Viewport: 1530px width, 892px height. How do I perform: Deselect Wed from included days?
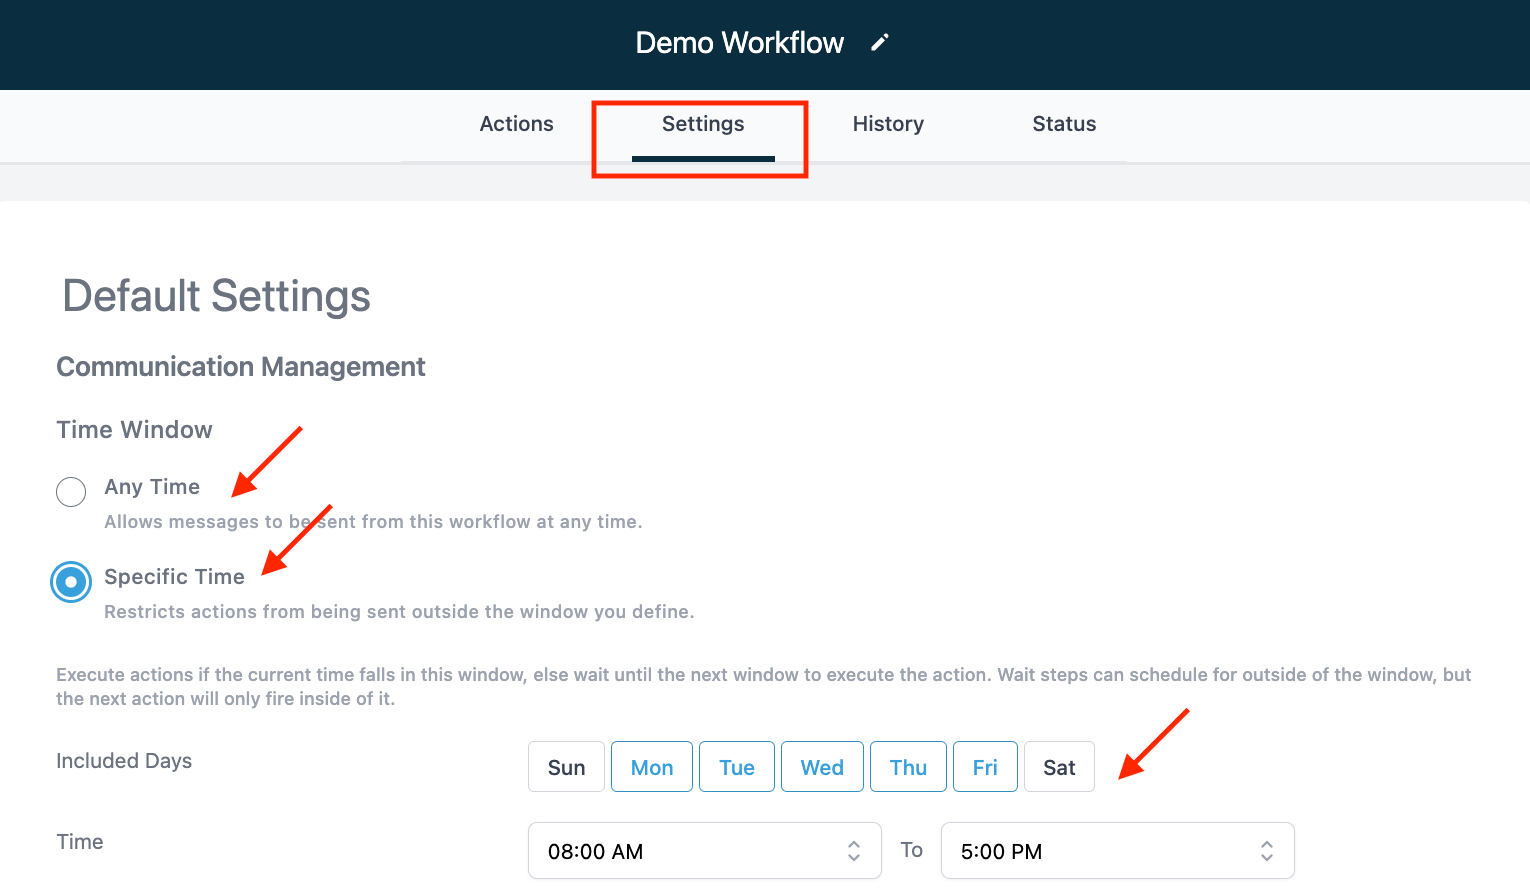point(822,767)
